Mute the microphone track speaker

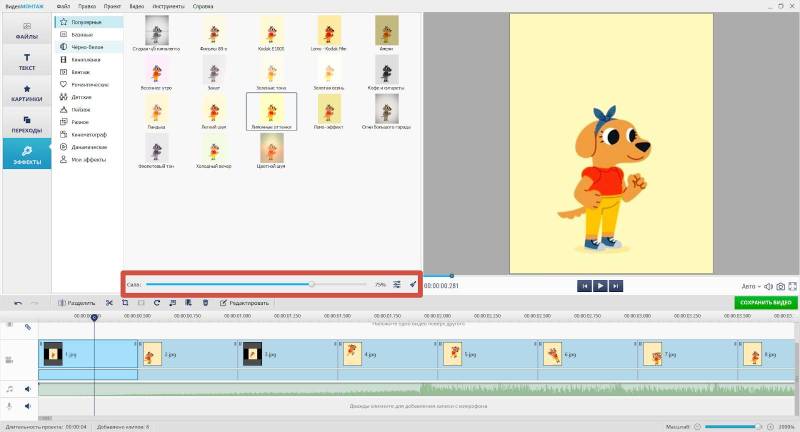[x=28, y=406]
